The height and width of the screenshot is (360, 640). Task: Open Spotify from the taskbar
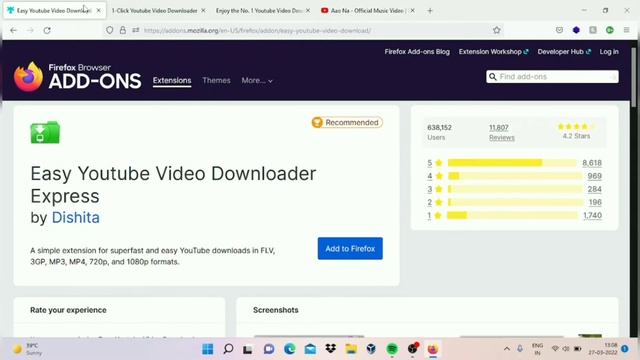[392, 349]
